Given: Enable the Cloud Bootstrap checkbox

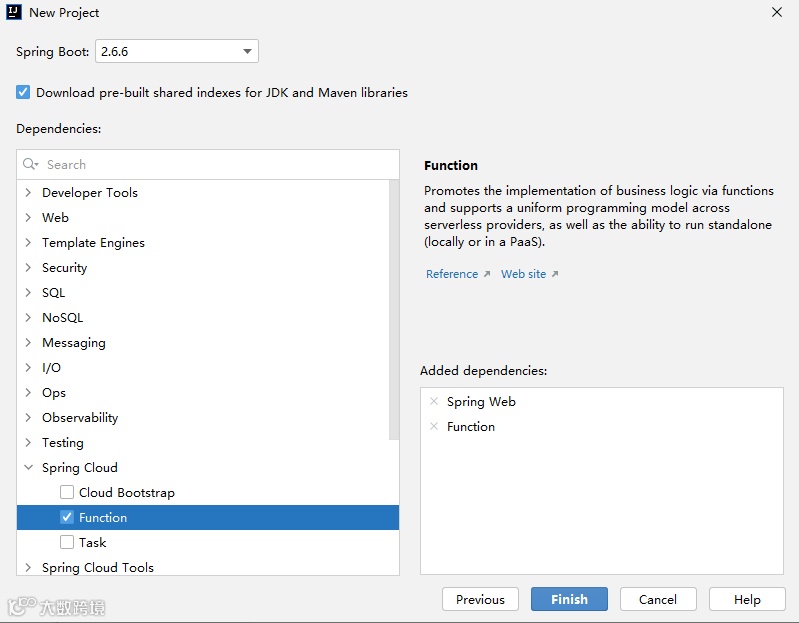Looking at the screenshot, I should point(67,492).
